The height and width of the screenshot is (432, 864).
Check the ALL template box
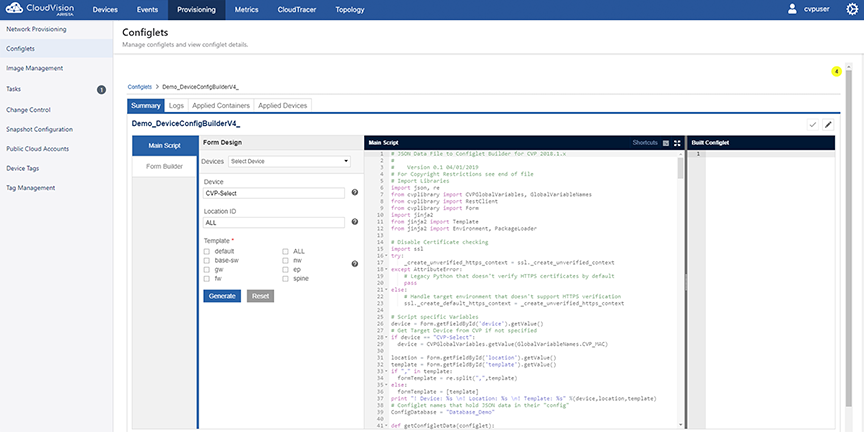click(285, 251)
